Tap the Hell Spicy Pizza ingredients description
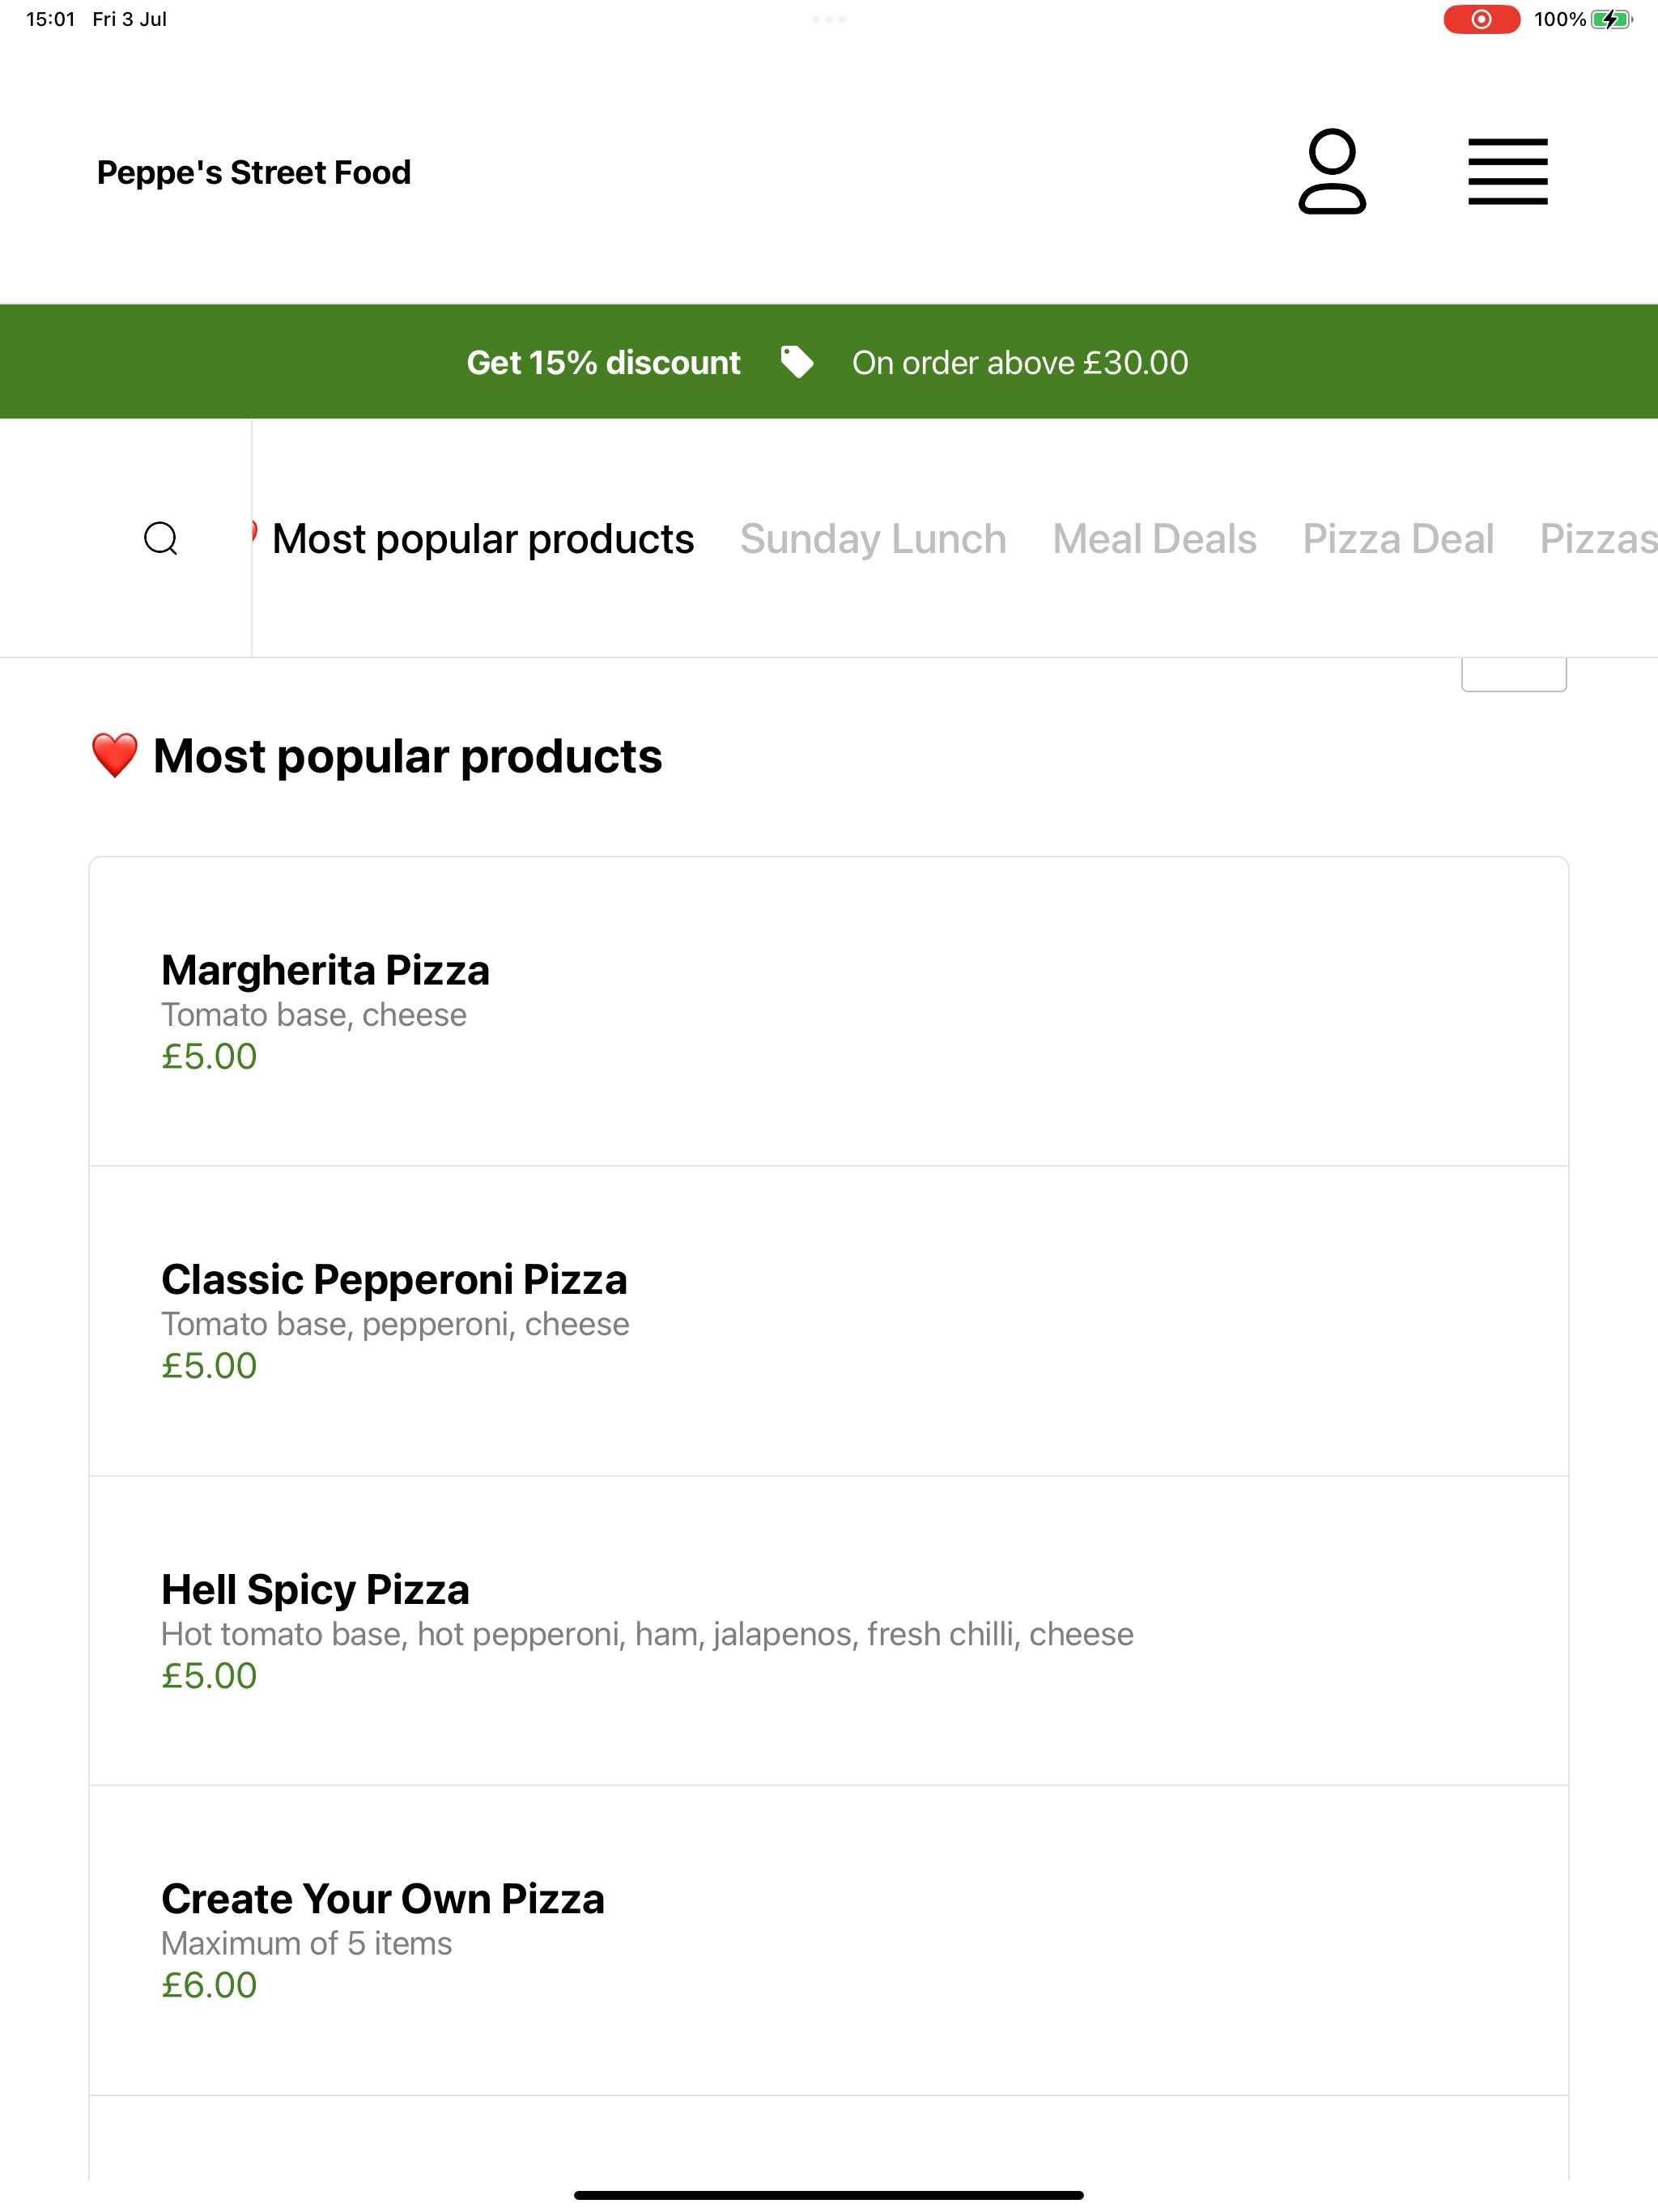The height and width of the screenshot is (2212, 1658). (x=647, y=1634)
